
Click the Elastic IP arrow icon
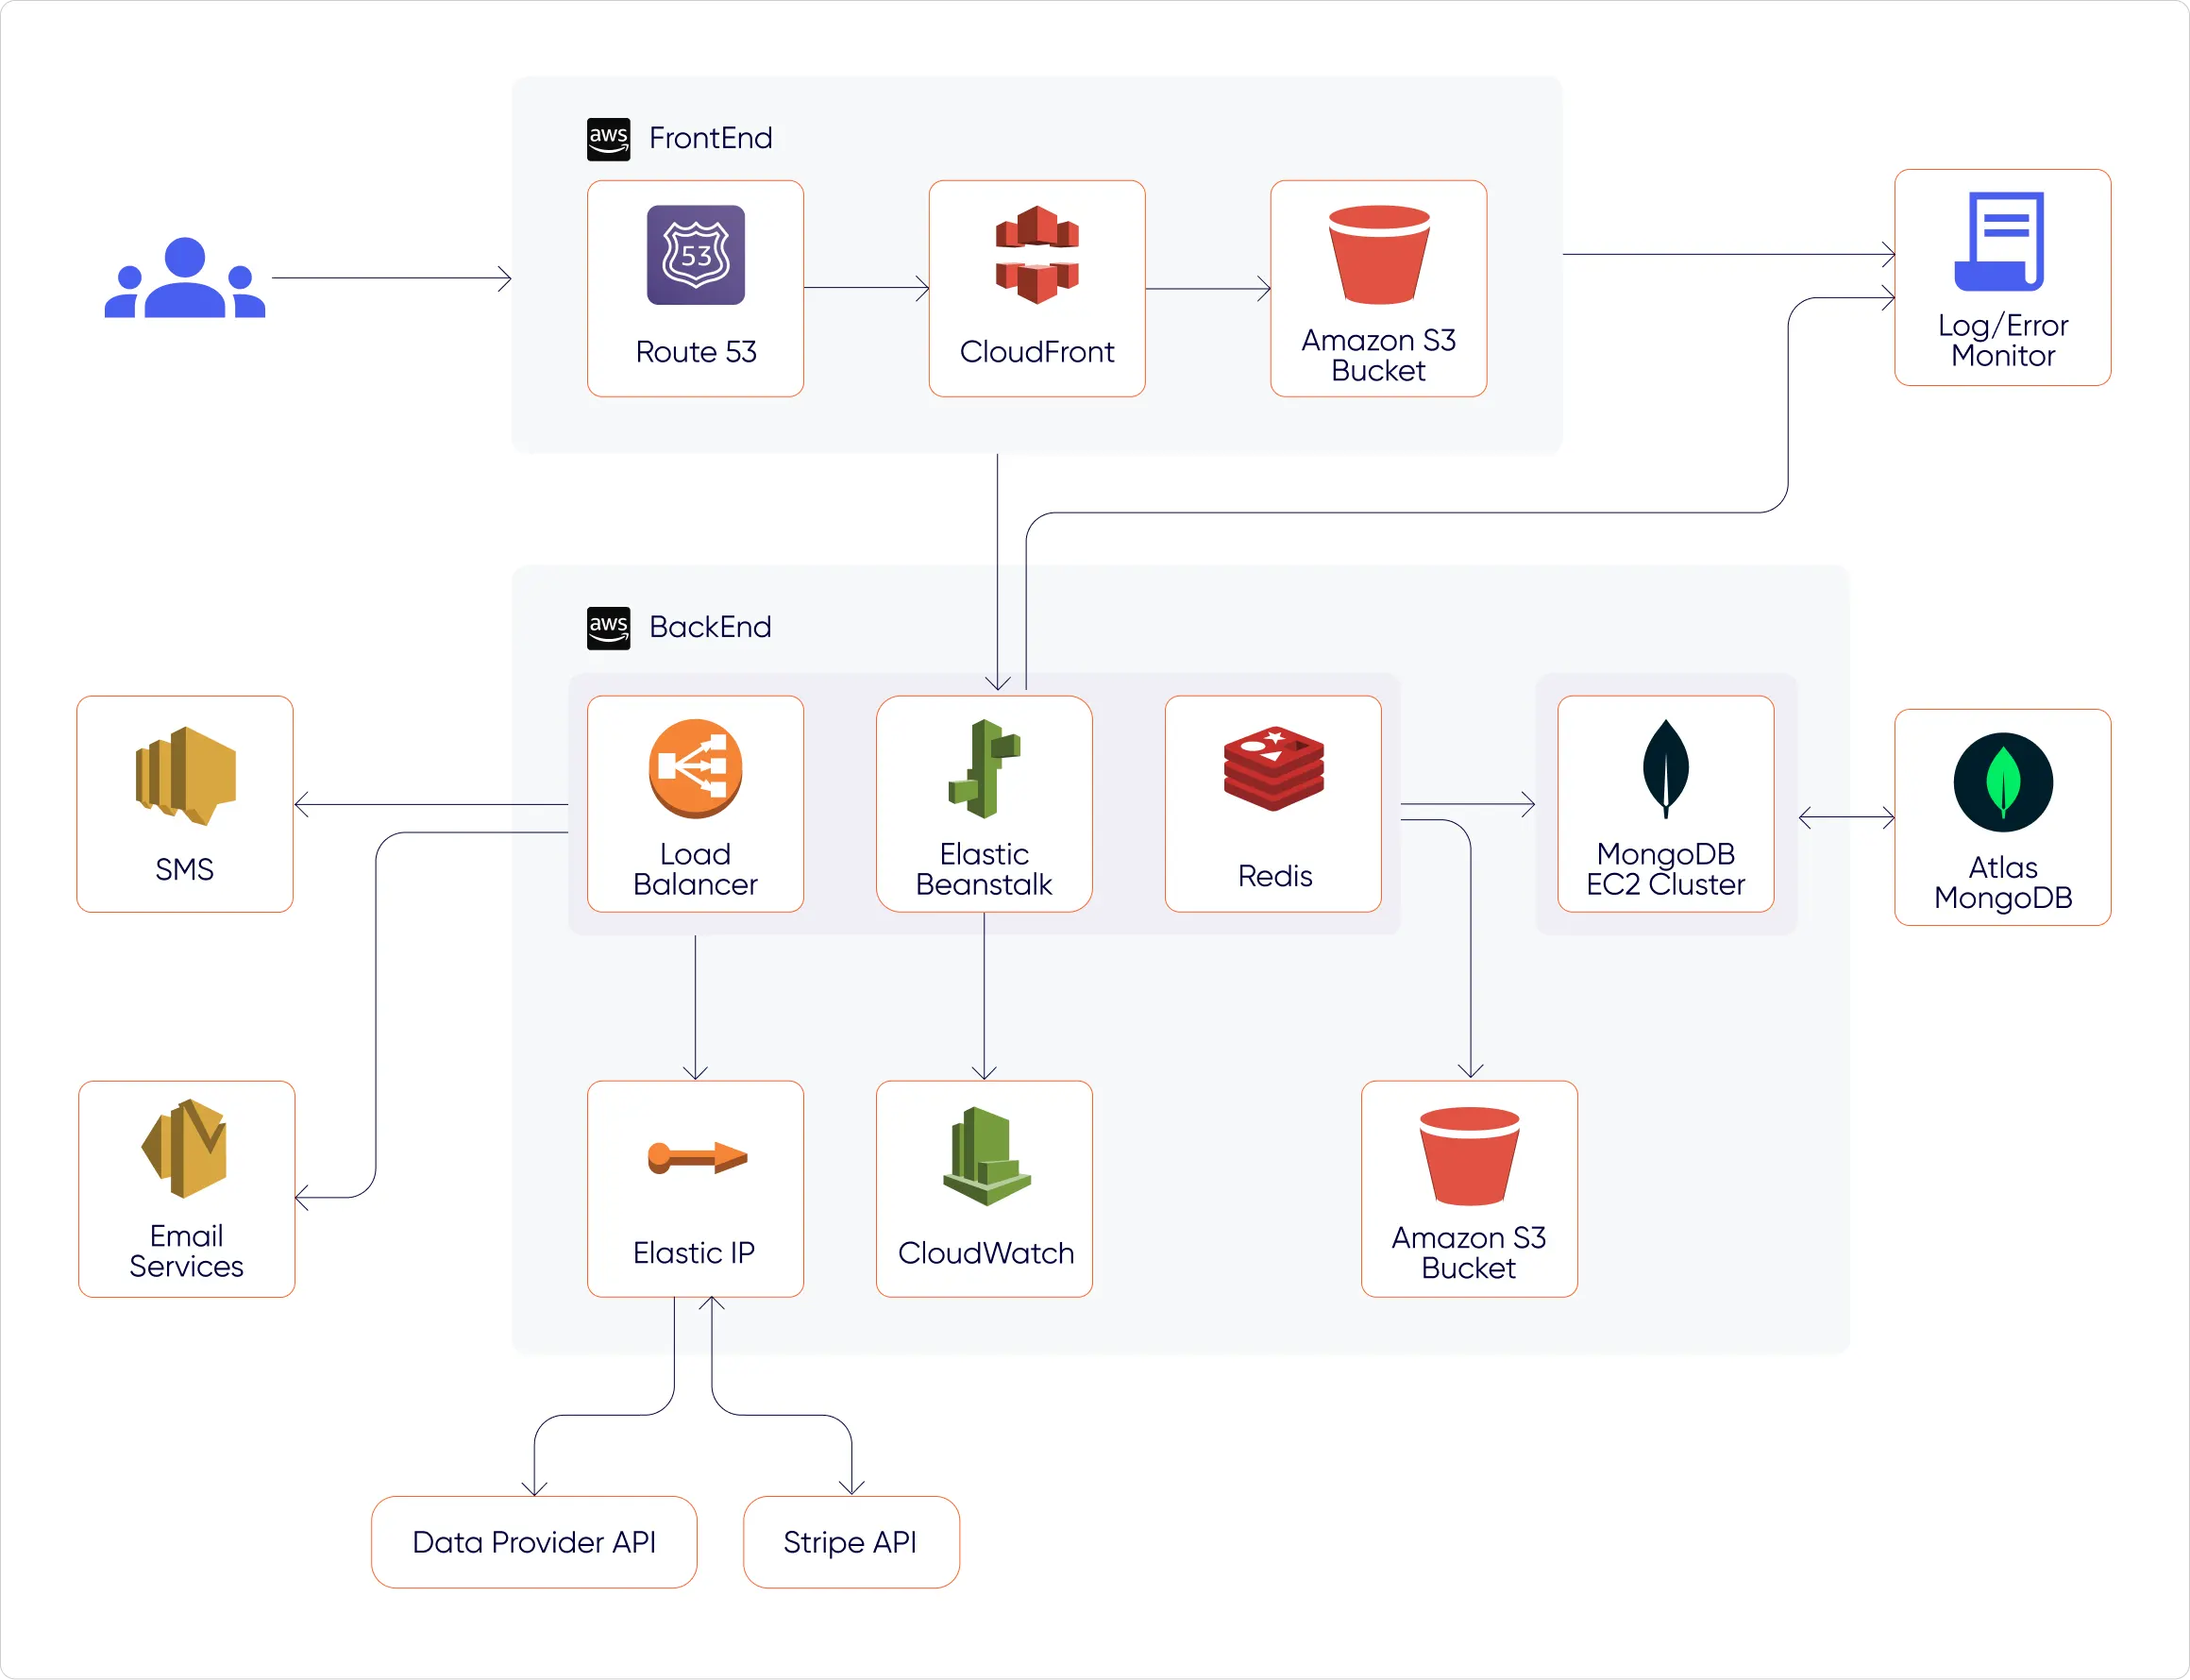[697, 1158]
